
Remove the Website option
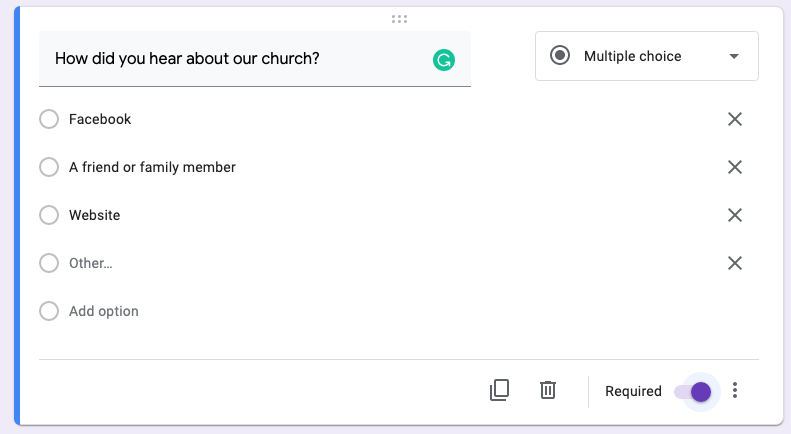(735, 215)
